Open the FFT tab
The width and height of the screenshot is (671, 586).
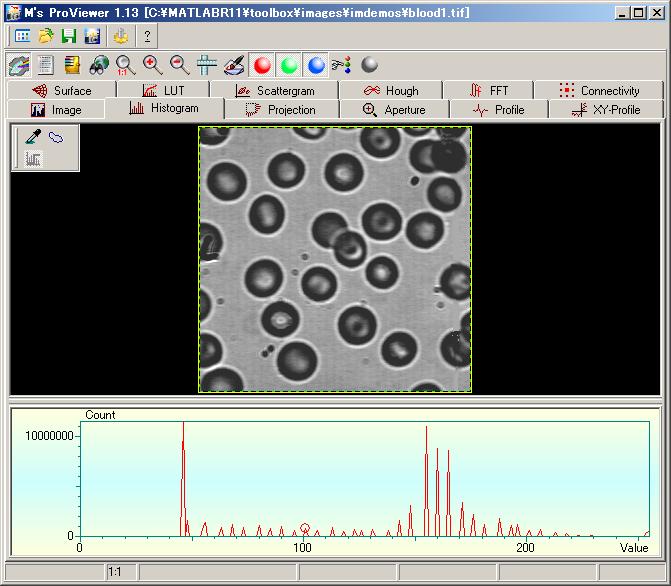coord(490,90)
